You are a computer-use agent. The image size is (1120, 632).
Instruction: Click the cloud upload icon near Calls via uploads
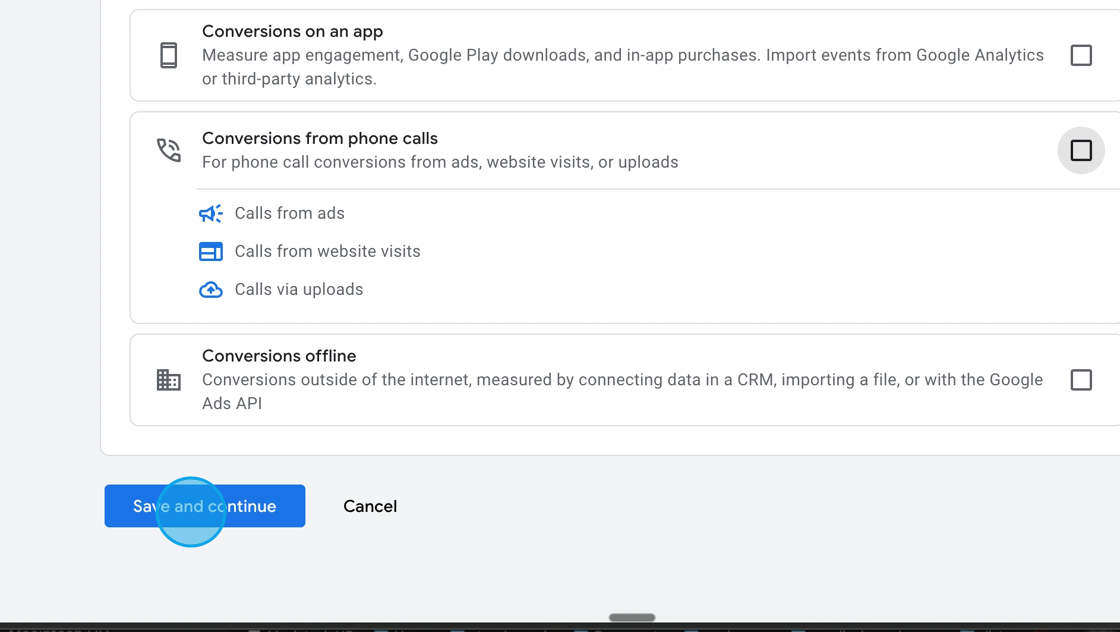click(211, 289)
